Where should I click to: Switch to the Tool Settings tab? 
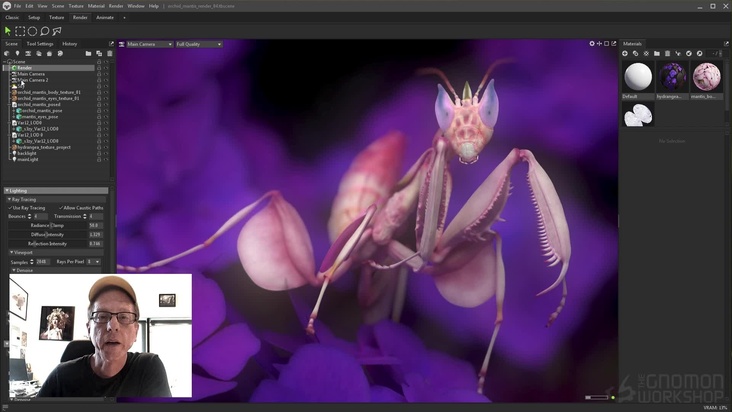pyautogui.click(x=40, y=44)
